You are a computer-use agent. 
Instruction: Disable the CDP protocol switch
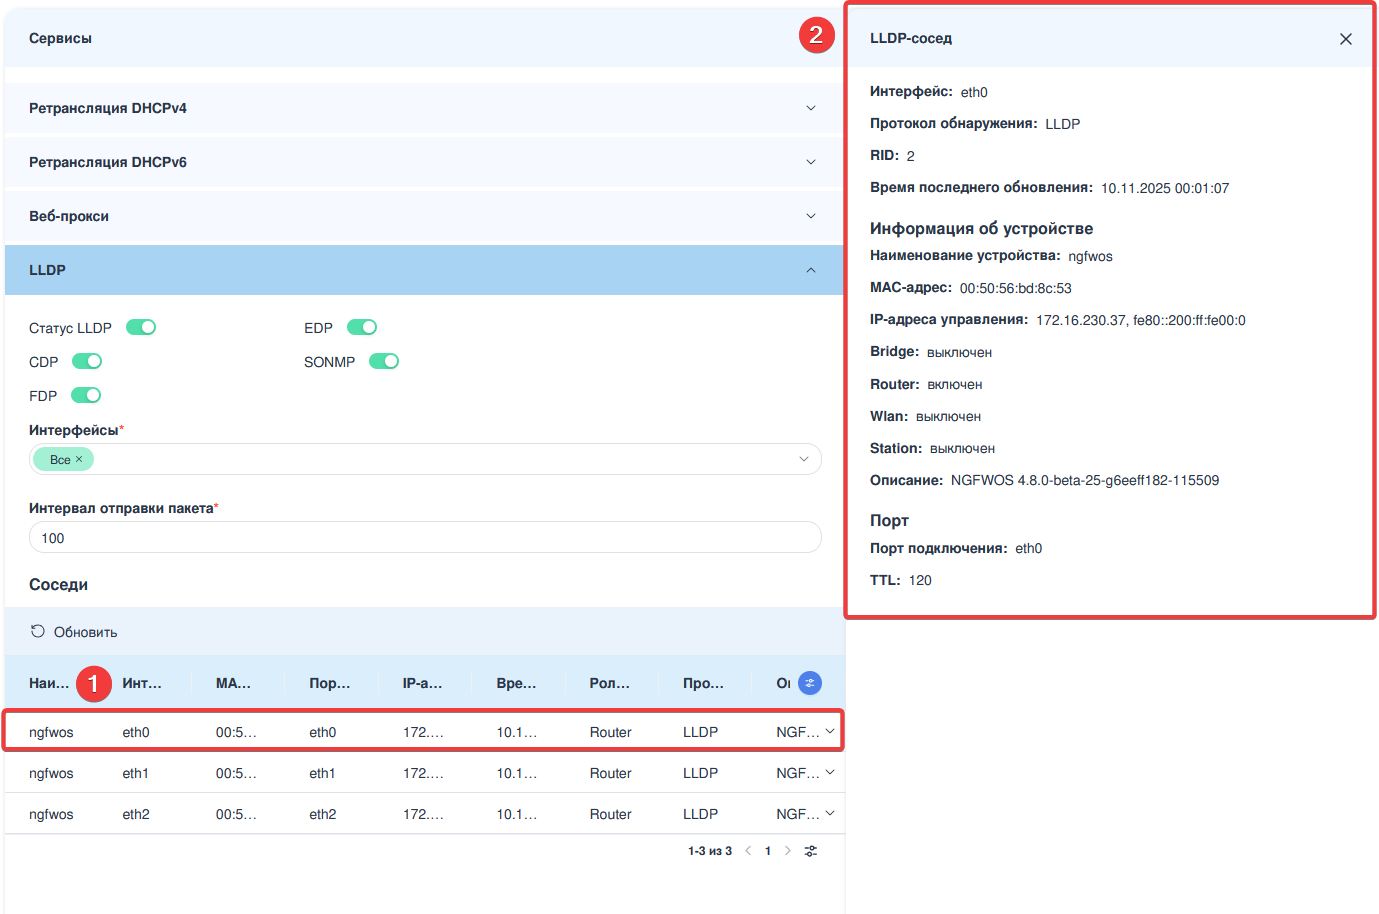click(87, 362)
